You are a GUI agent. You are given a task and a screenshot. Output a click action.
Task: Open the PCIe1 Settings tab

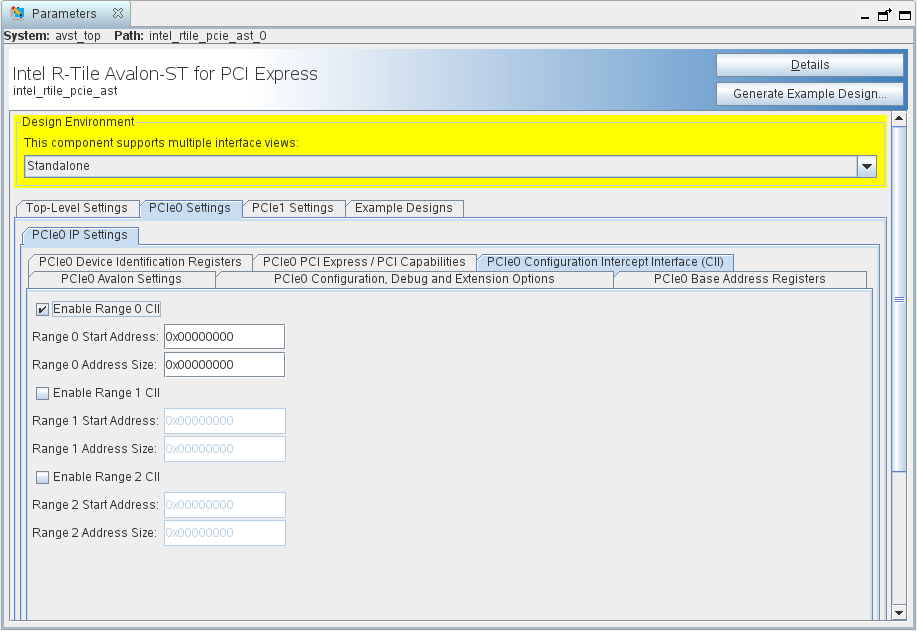pos(292,208)
